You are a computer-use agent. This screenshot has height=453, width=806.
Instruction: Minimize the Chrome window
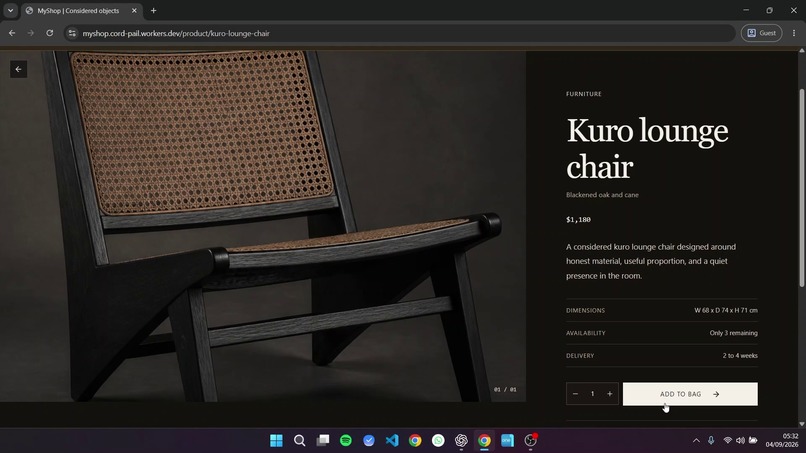746,10
